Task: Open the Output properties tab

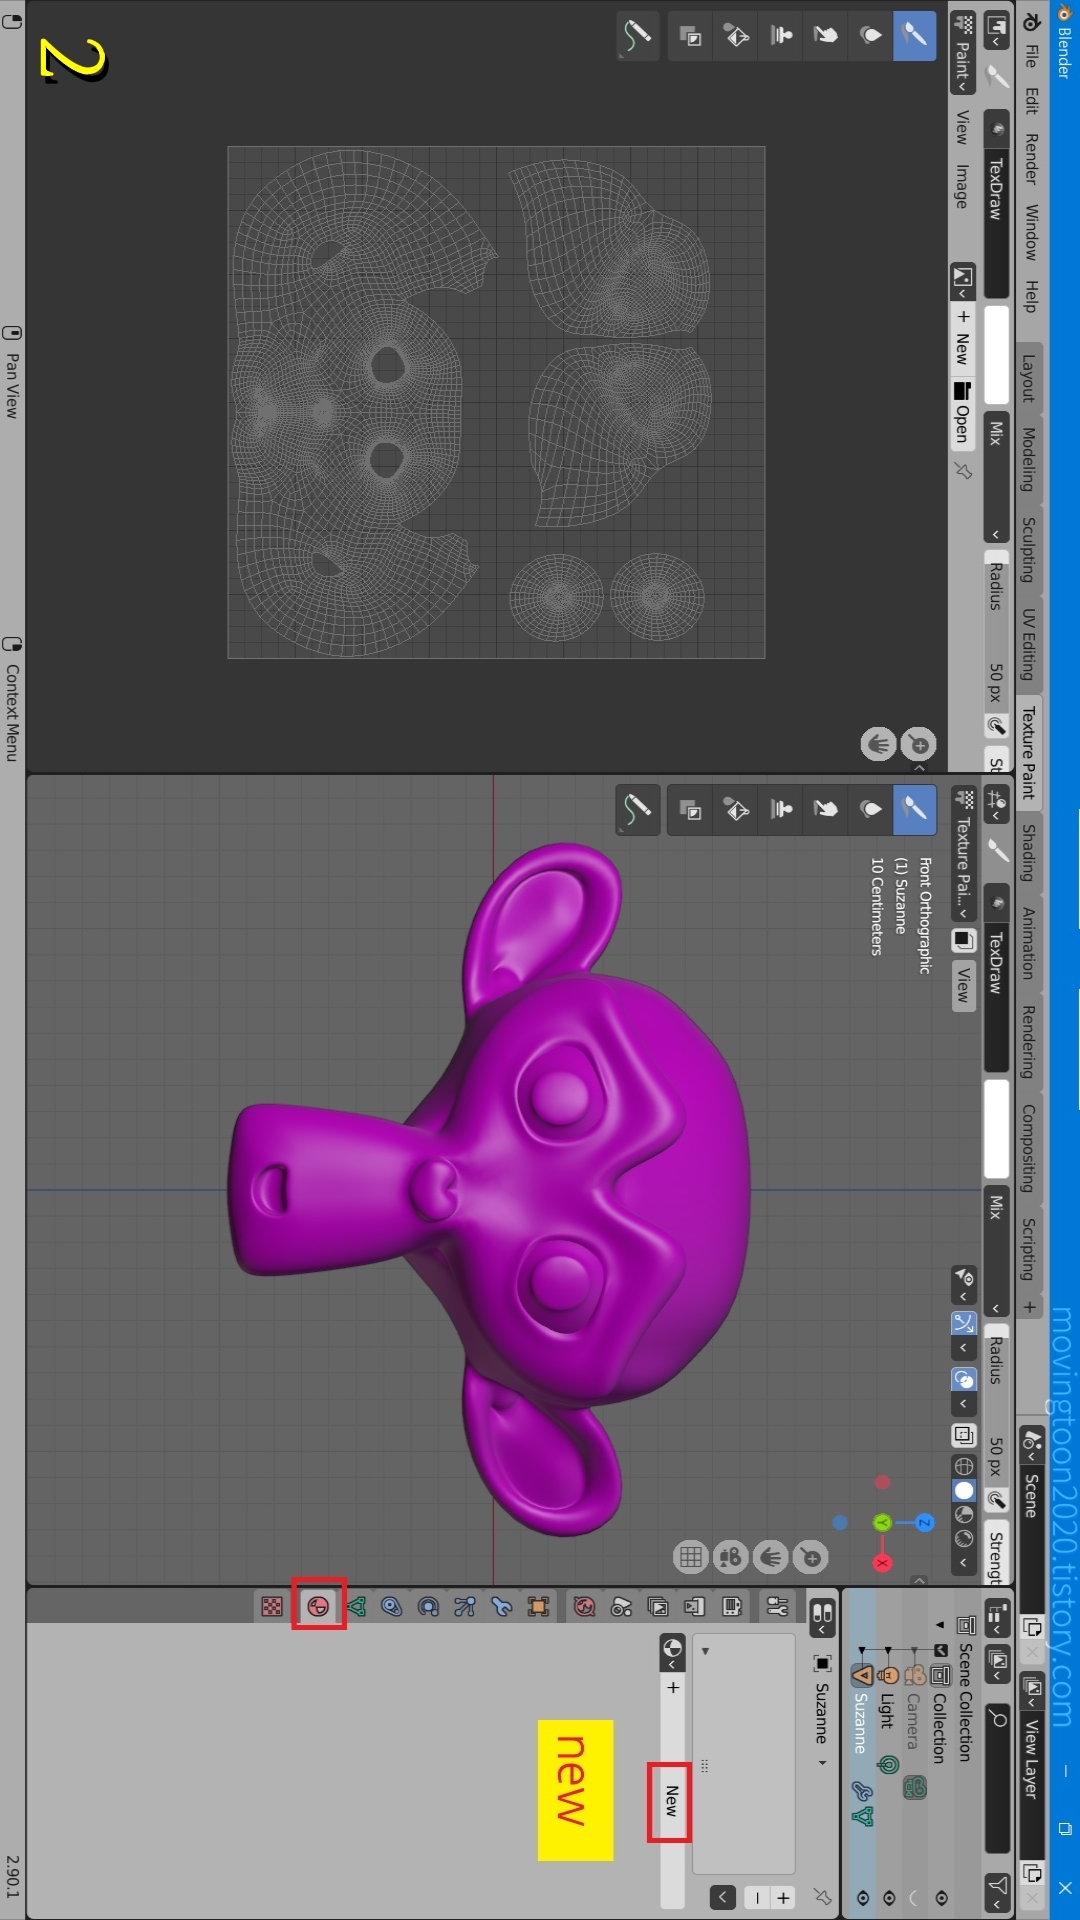Action: click(695, 1607)
